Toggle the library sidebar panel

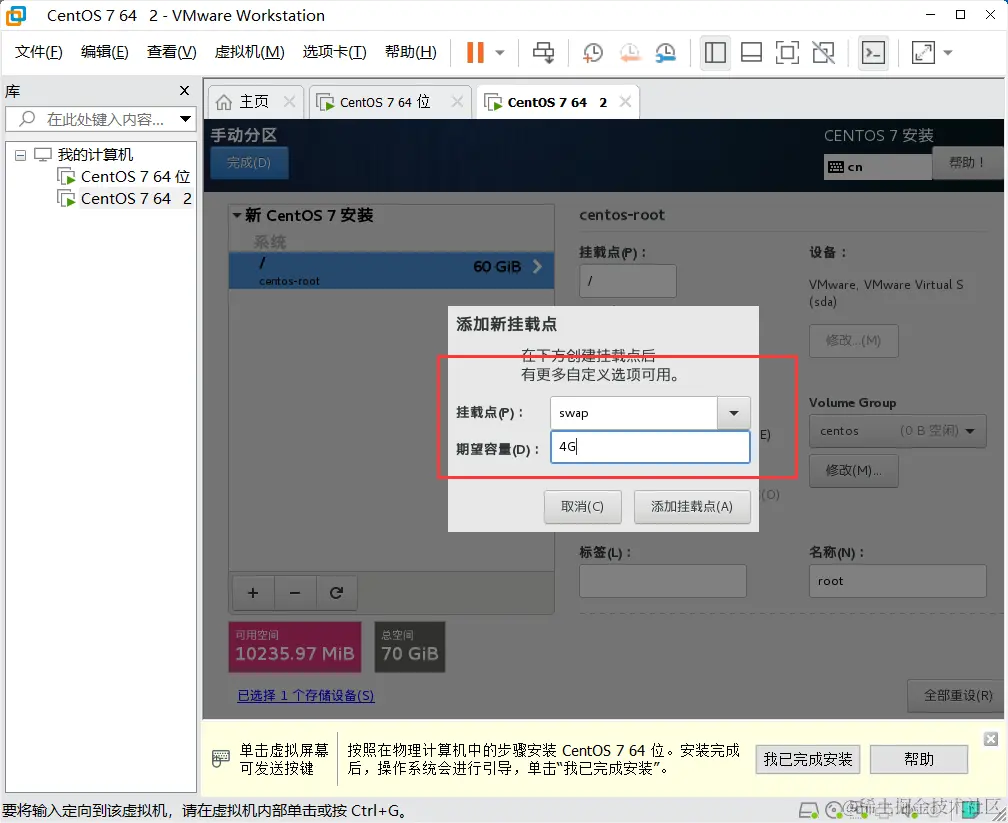(715, 53)
